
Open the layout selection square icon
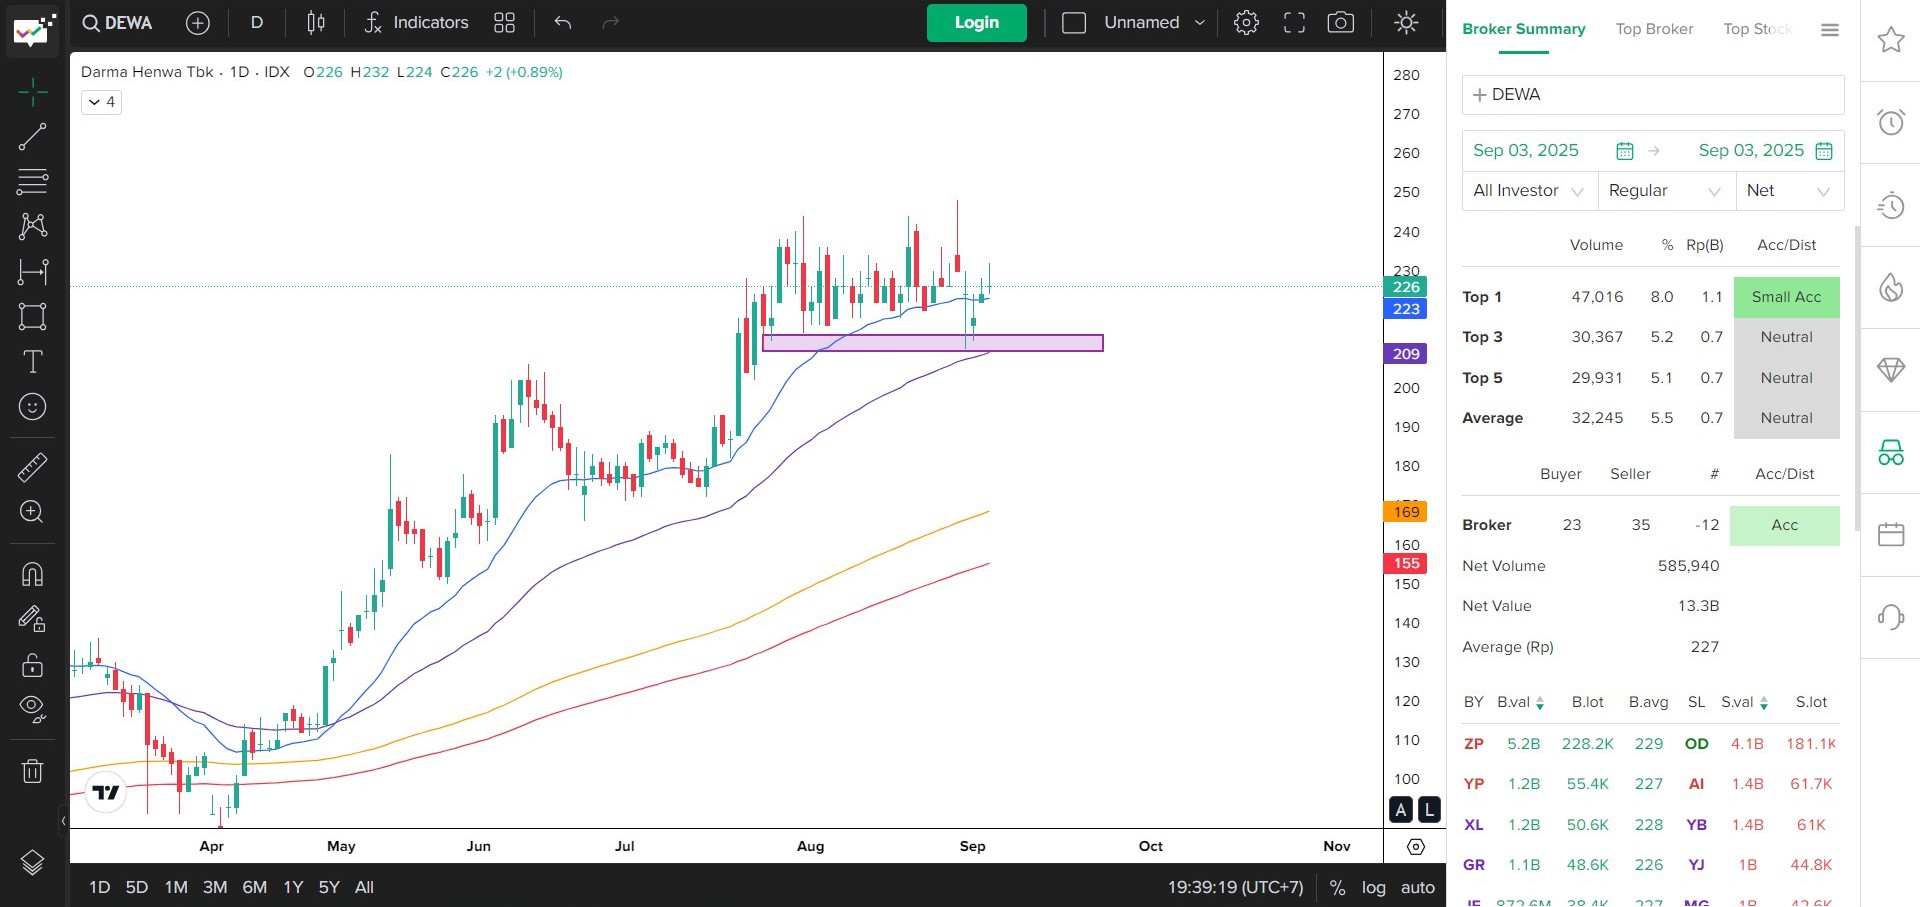pos(1074,23)
